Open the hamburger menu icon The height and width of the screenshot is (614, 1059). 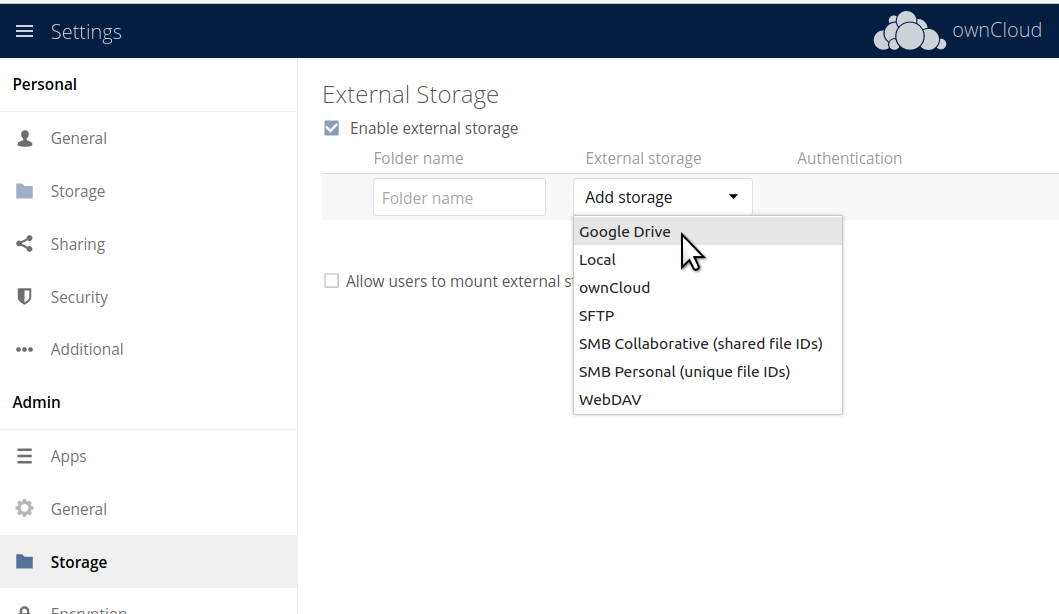pos(24,32)
